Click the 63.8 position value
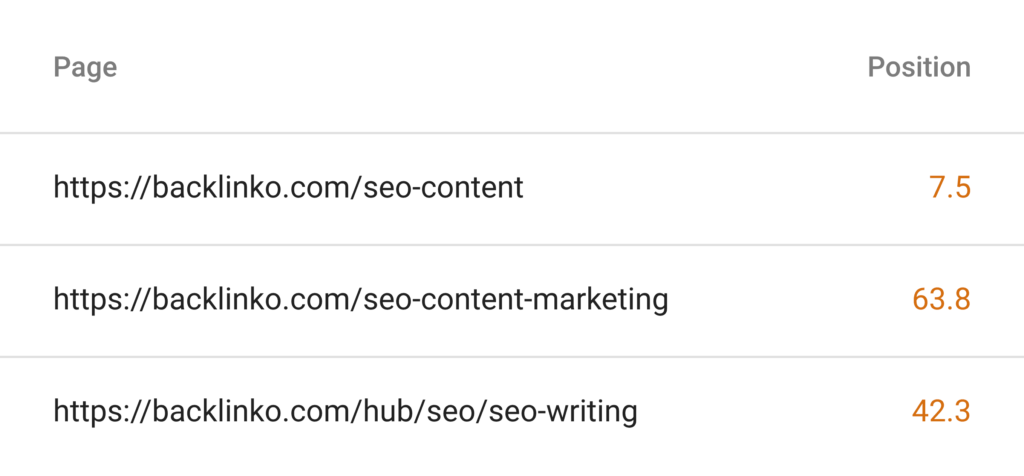Screen dimensions: 1024x476 [941, 299]
